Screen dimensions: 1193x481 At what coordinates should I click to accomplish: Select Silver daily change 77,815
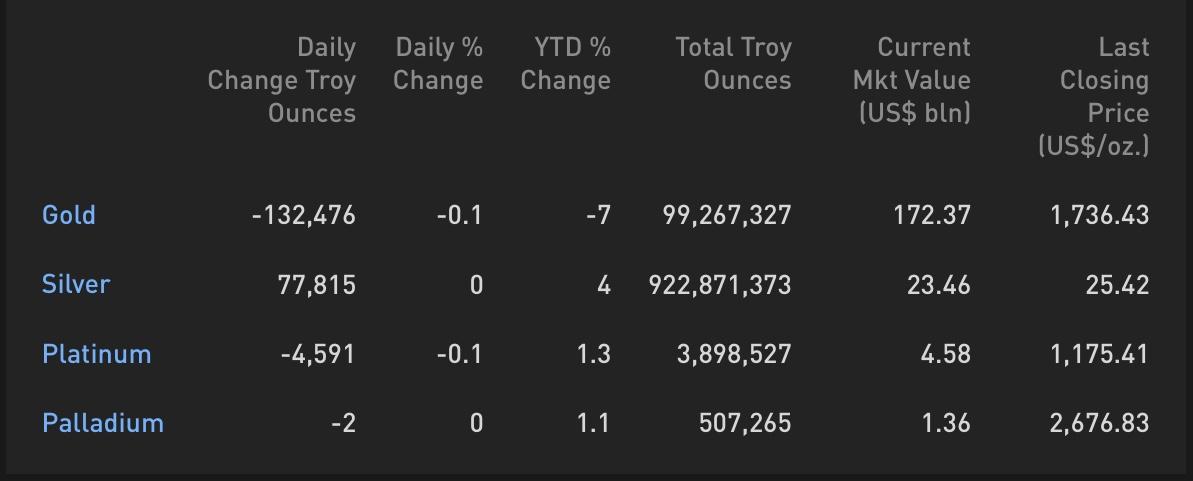[317, 285]
